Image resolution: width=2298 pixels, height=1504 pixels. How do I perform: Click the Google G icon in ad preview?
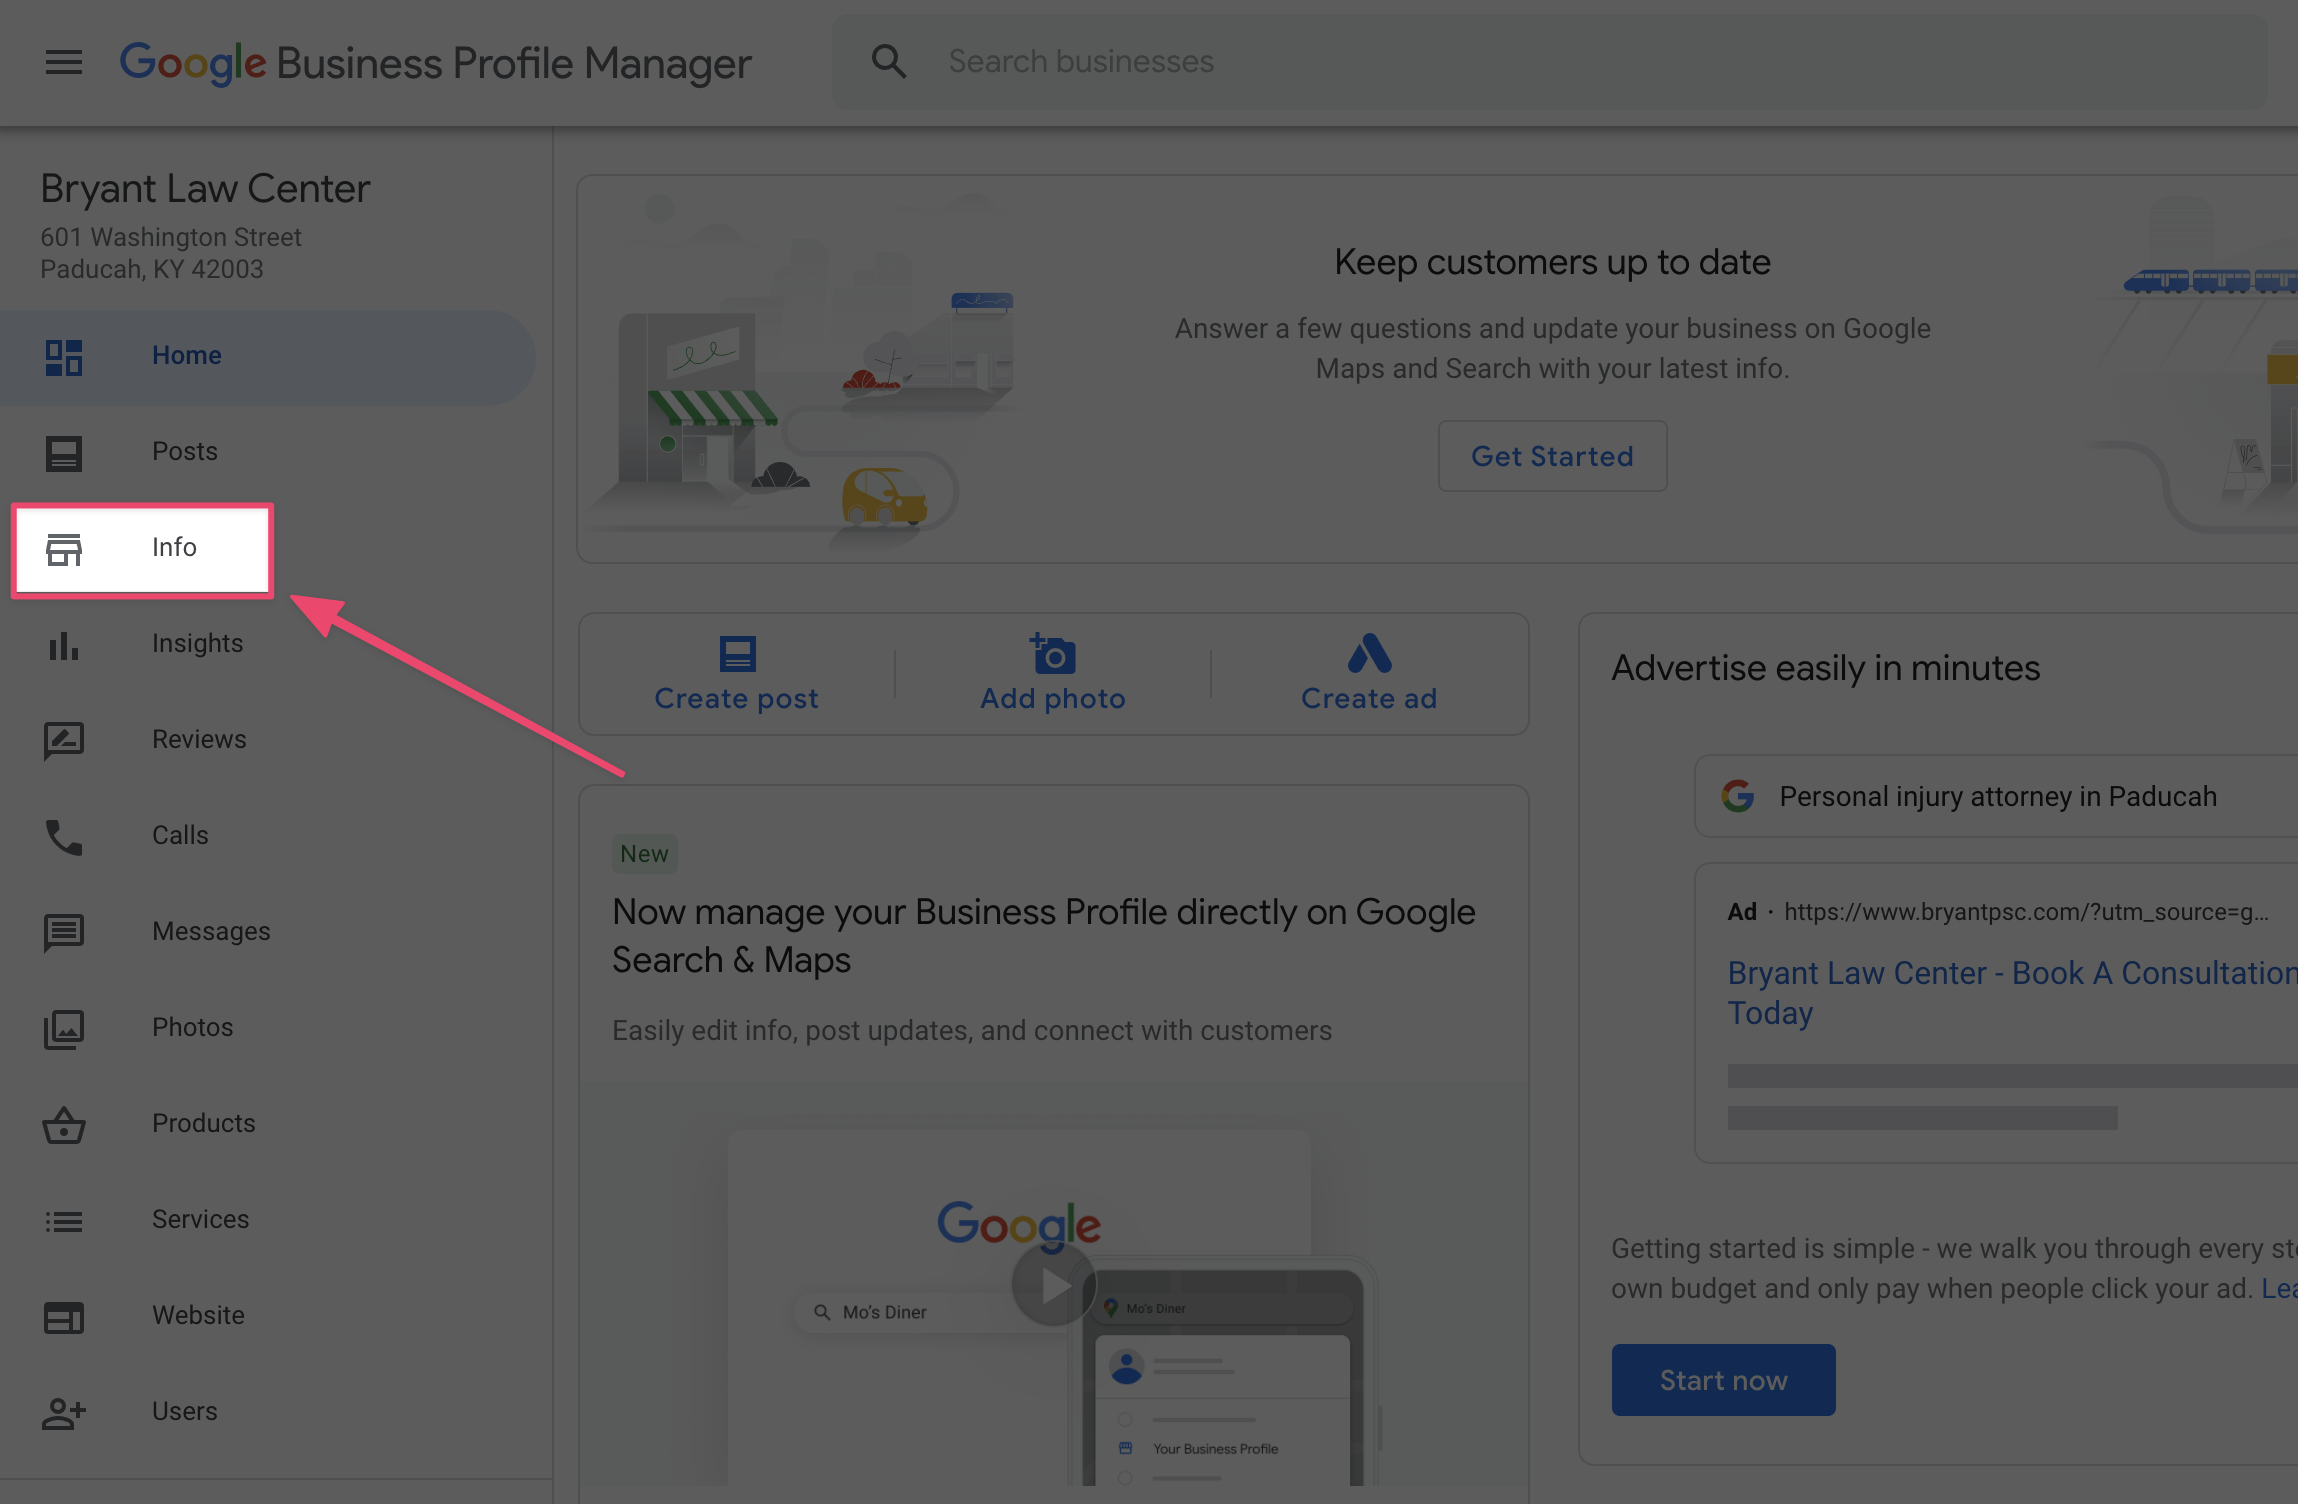click(1738, 796)
